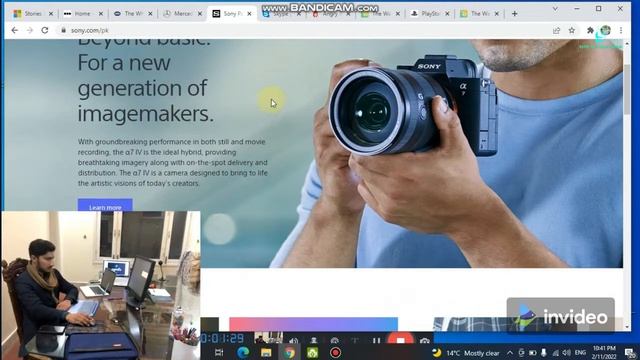Click the 'imagemakers.' headline text

coord(146,113)
